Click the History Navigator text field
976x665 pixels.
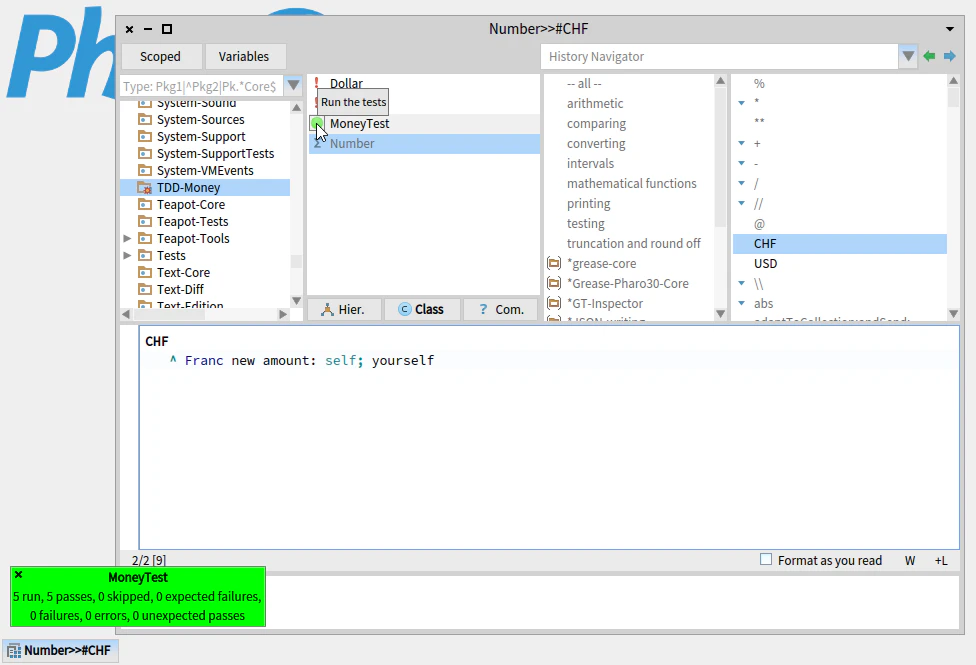pos(720,57)
